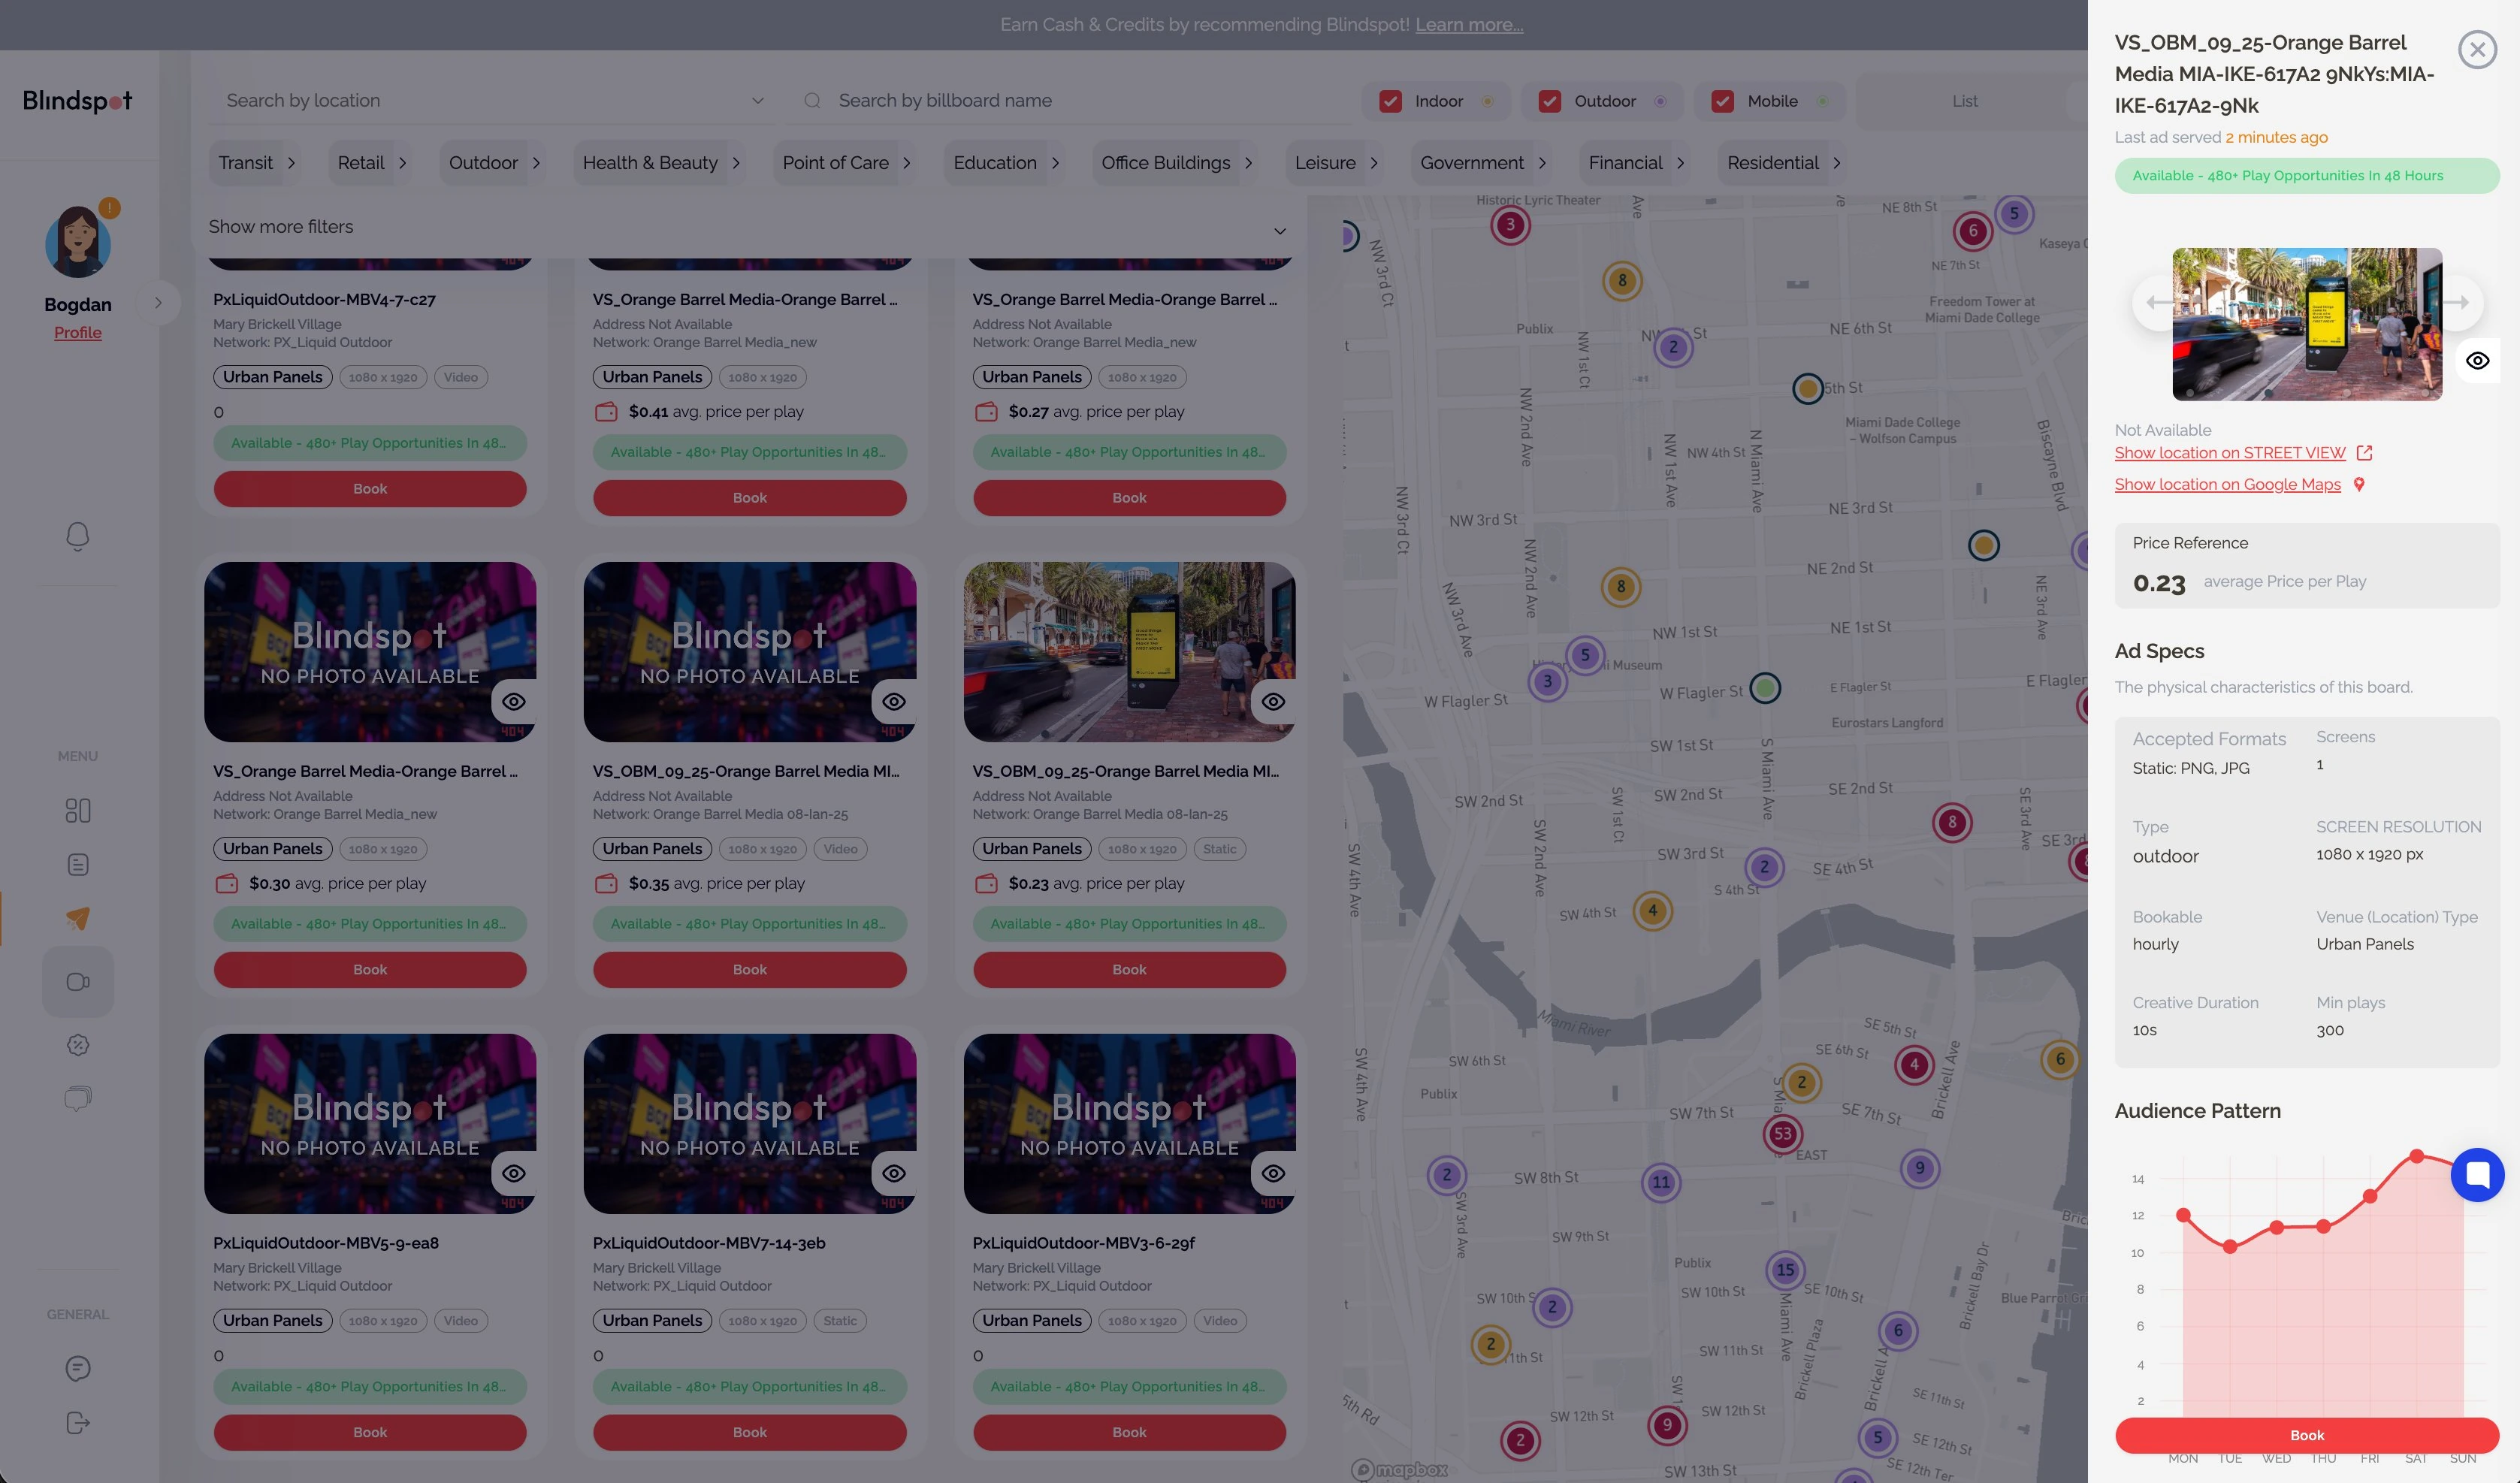Open the document list icon in menu
The height and width of the screenshot is (1483, 2520).
[77, 865]
